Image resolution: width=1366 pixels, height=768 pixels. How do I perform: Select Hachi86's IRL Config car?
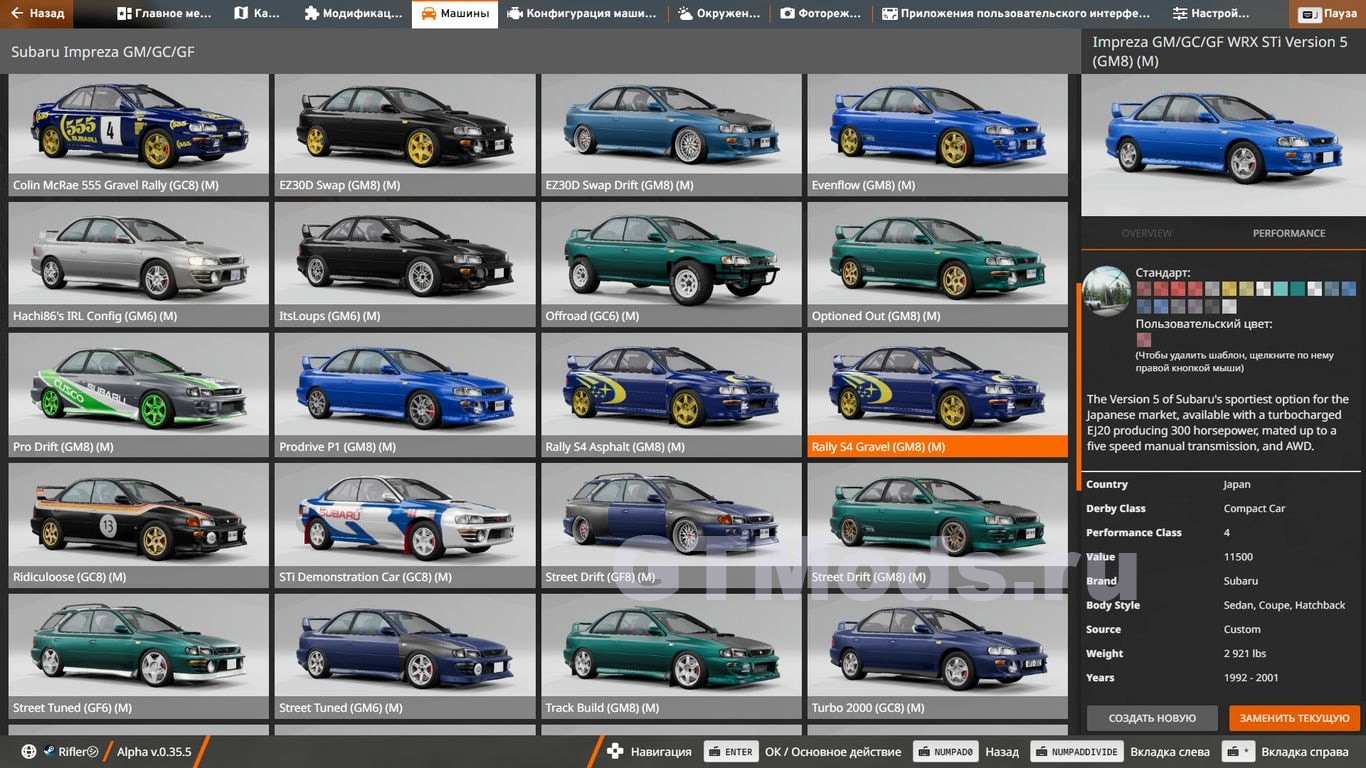coord(139,265)
